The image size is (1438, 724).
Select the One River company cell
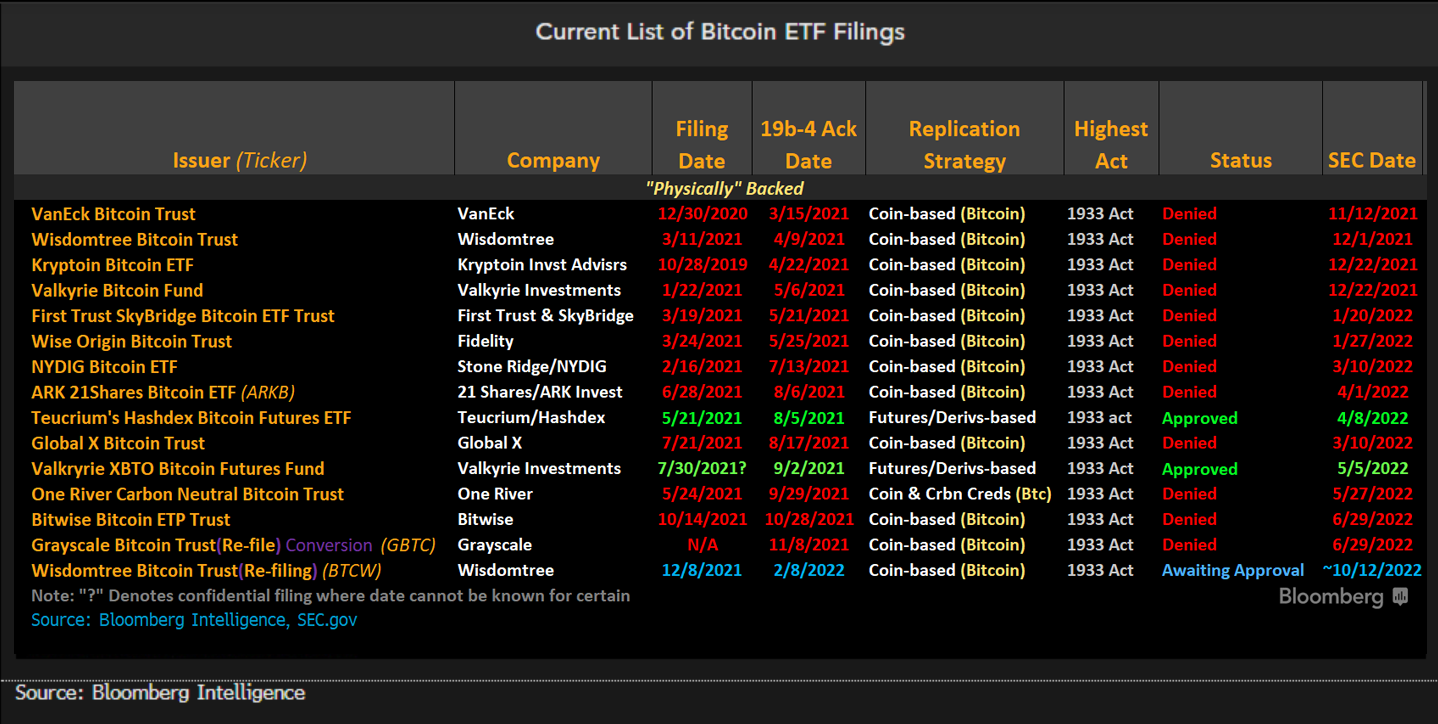tap(495, 494)
